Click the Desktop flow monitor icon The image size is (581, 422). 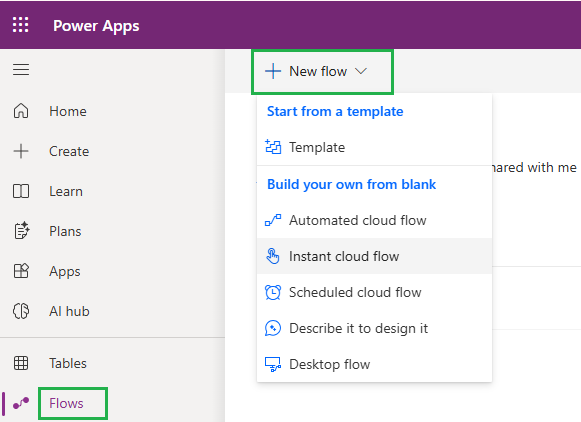273,364
